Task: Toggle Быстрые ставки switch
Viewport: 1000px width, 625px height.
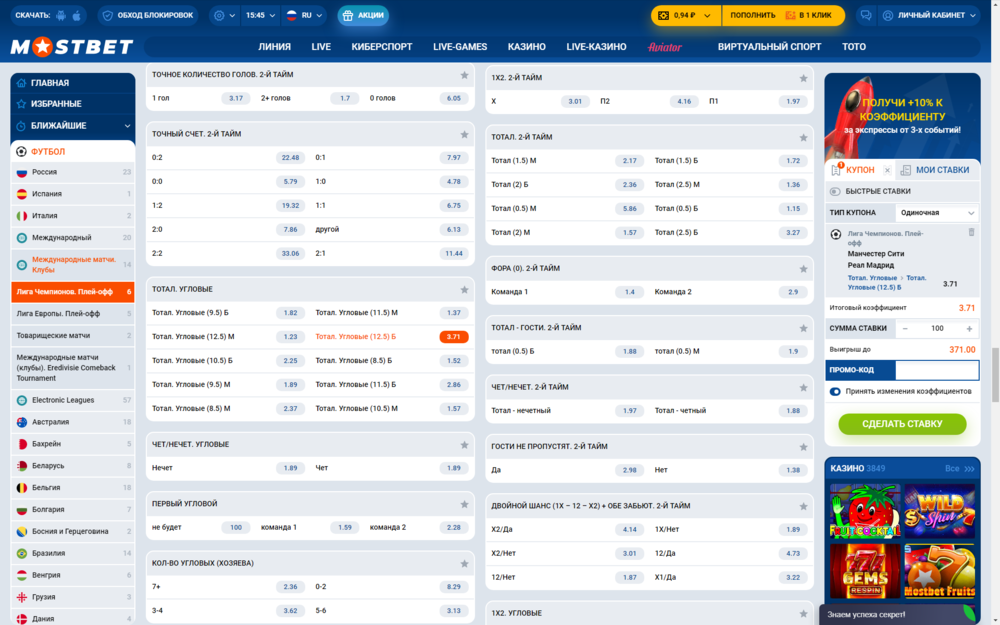Action: 835,191
